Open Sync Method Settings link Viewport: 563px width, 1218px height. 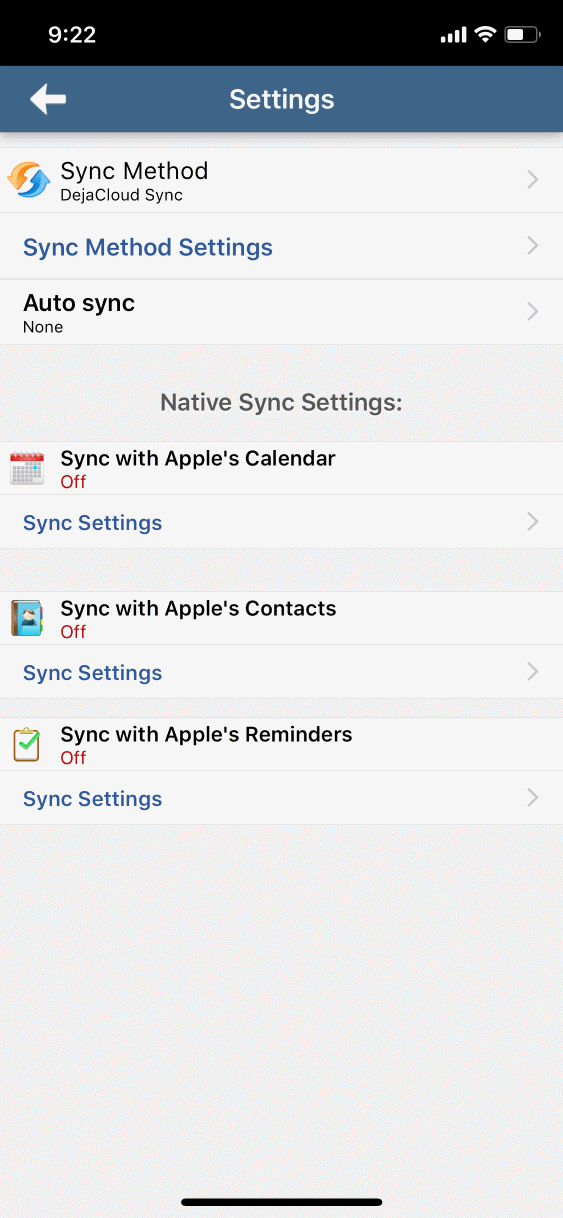tap(148, 247)
